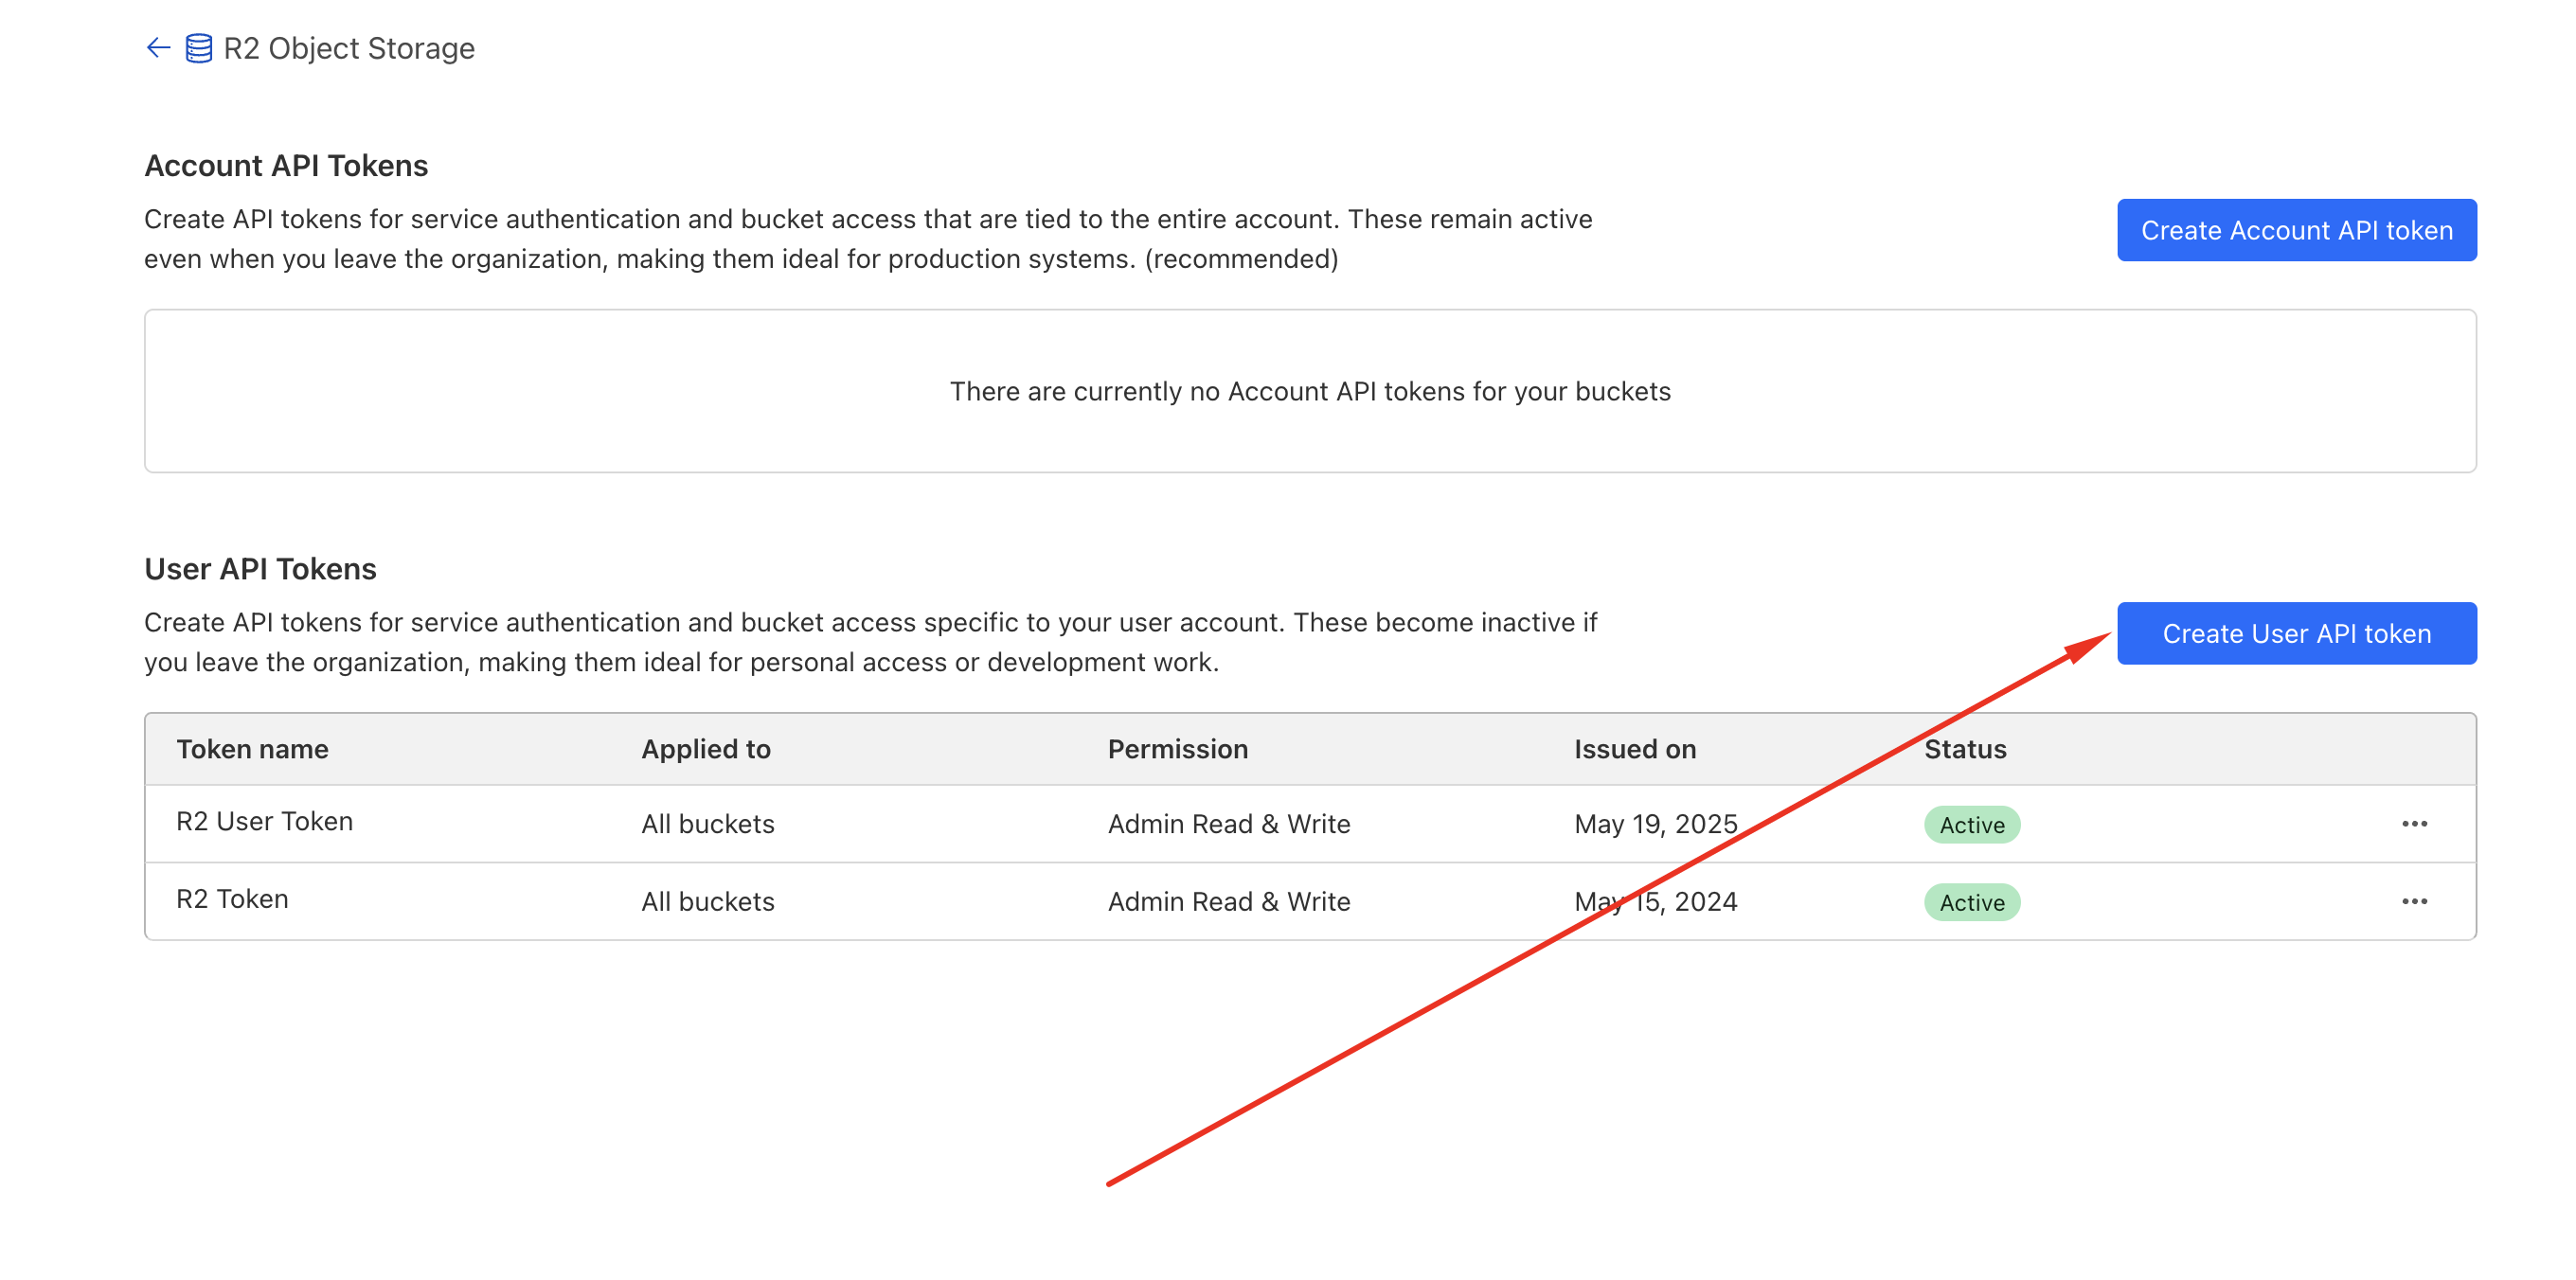Click the R2 database icon in header

pyautogui.click(x=199, y=46)
